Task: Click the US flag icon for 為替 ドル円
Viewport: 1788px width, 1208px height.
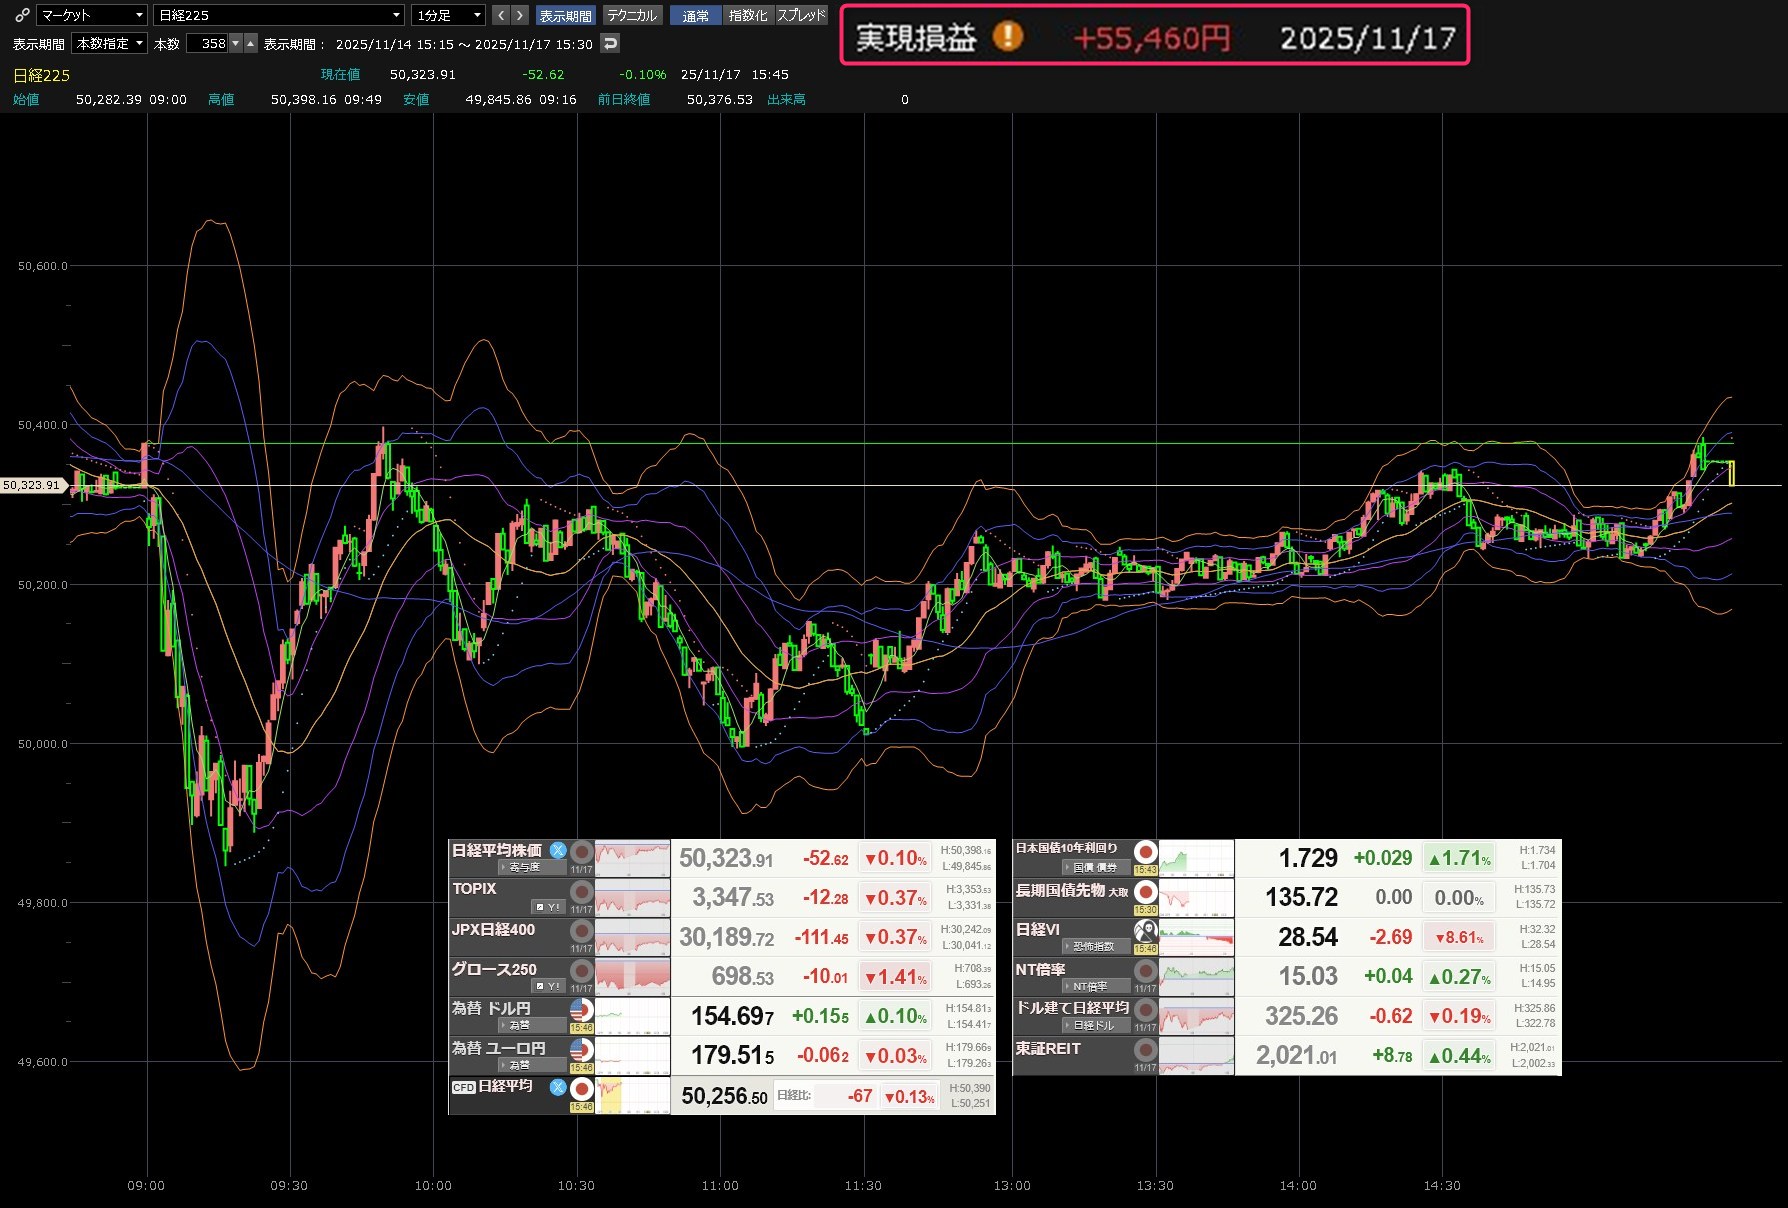Action: click(581, 1010)
